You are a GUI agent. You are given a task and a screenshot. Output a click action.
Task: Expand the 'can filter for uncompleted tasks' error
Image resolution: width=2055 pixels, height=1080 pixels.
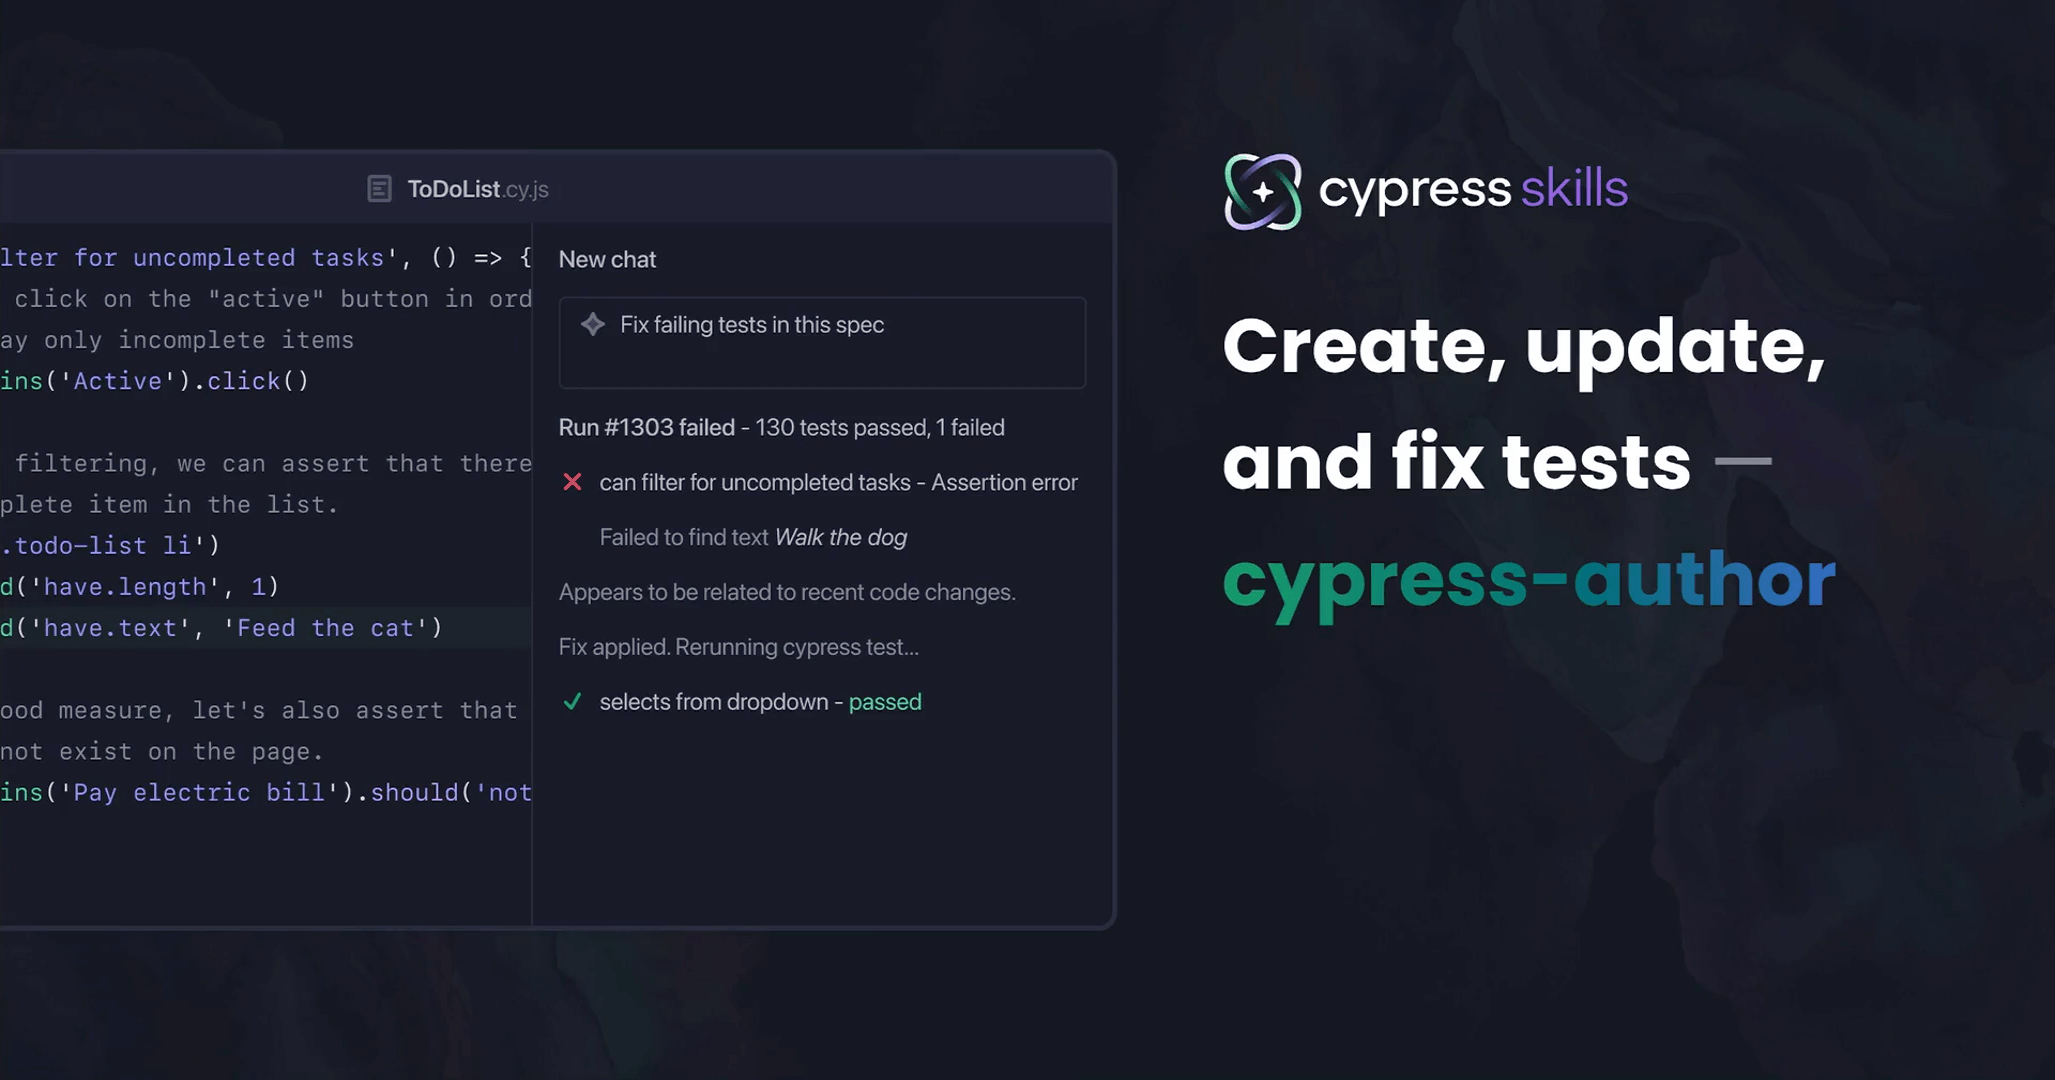(x=838, y=481)
